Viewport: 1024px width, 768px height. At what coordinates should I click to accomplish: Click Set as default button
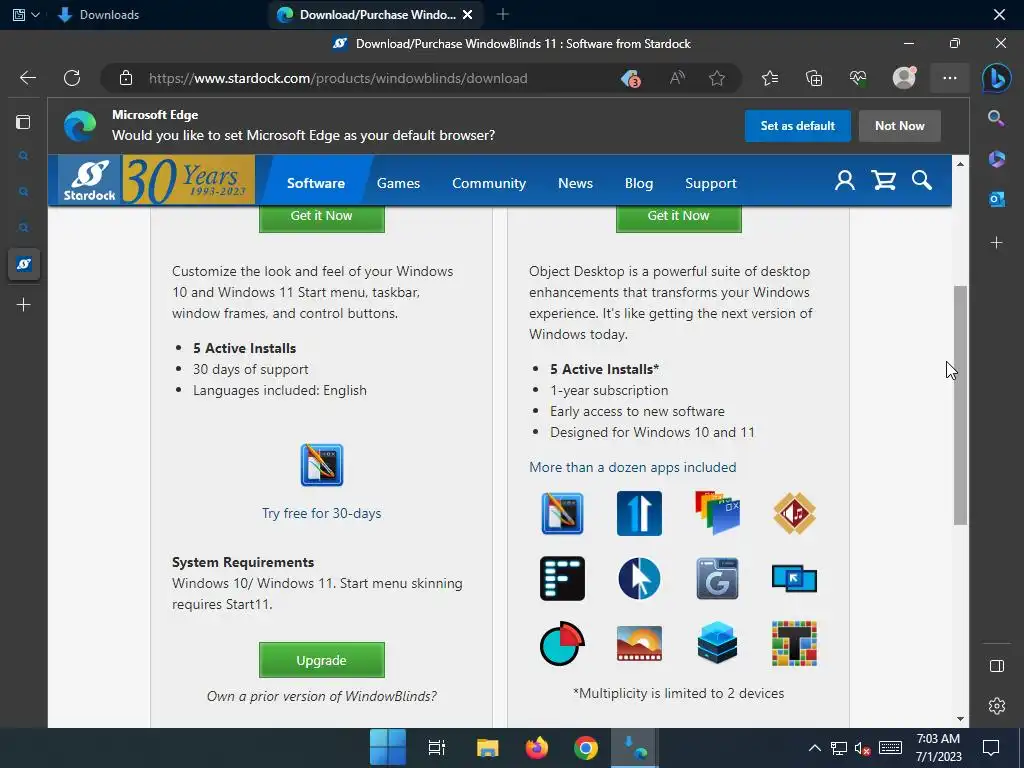797,126
